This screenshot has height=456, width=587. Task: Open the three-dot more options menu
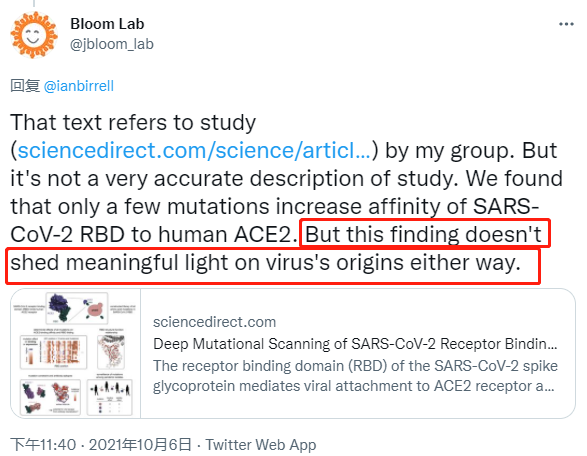tap(566, 24)
